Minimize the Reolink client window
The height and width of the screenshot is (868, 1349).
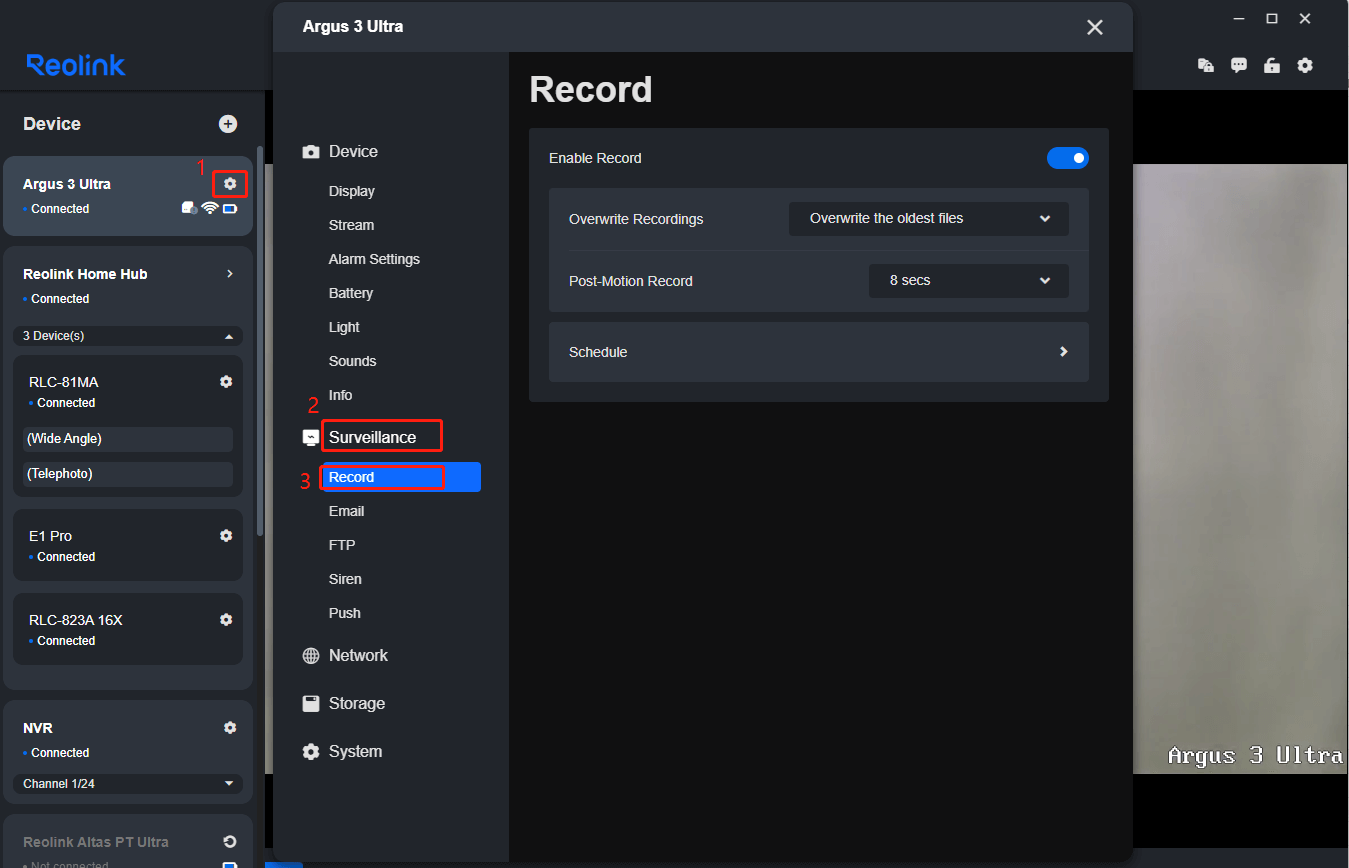[x=1239, y=18]
